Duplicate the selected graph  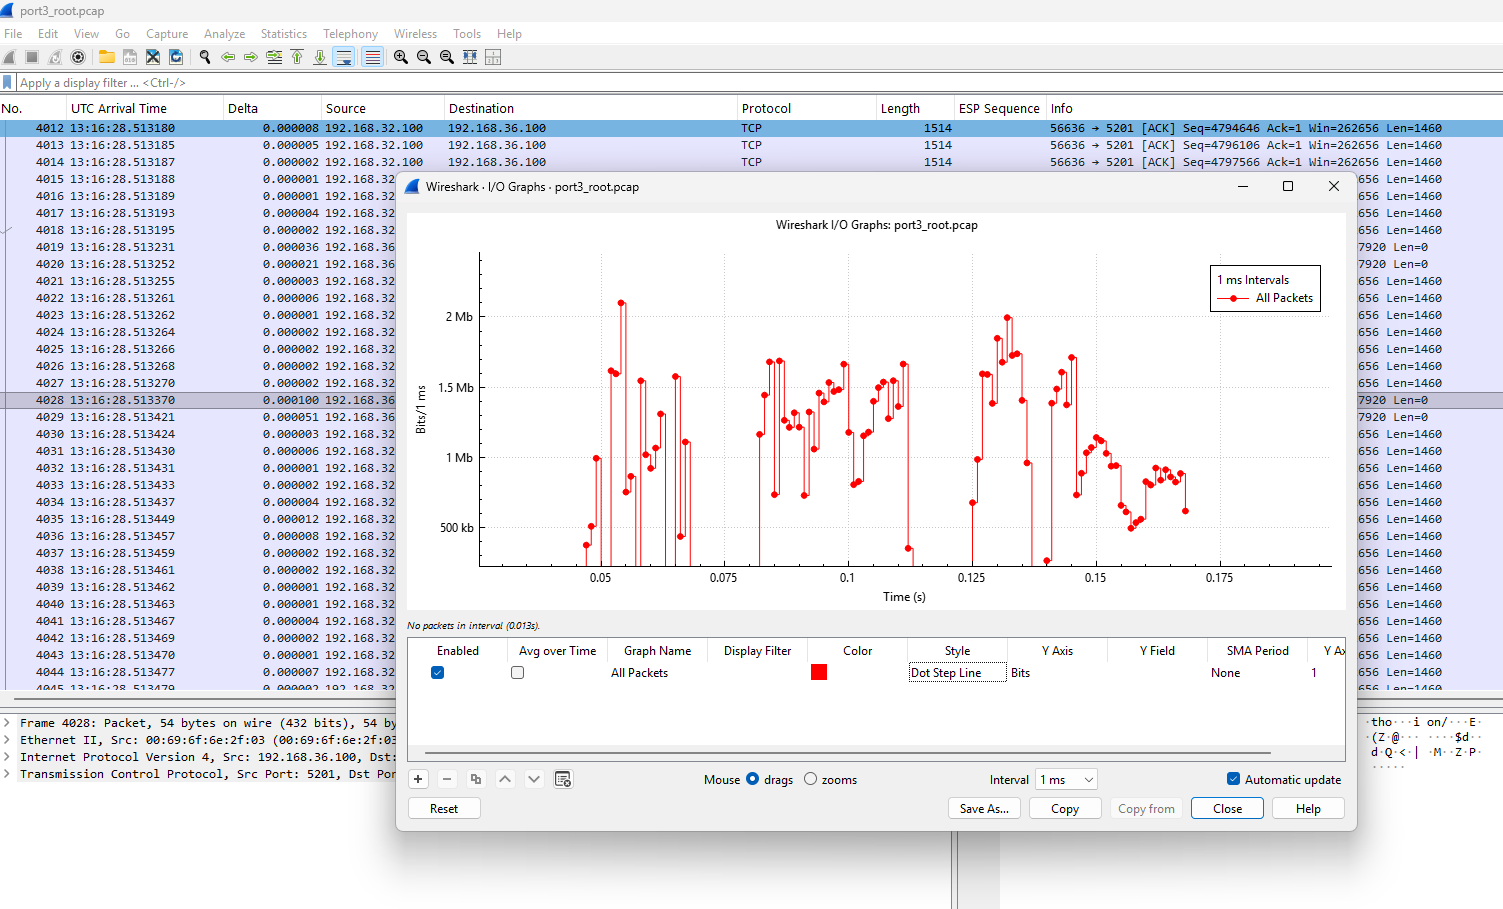pos(476,779)
